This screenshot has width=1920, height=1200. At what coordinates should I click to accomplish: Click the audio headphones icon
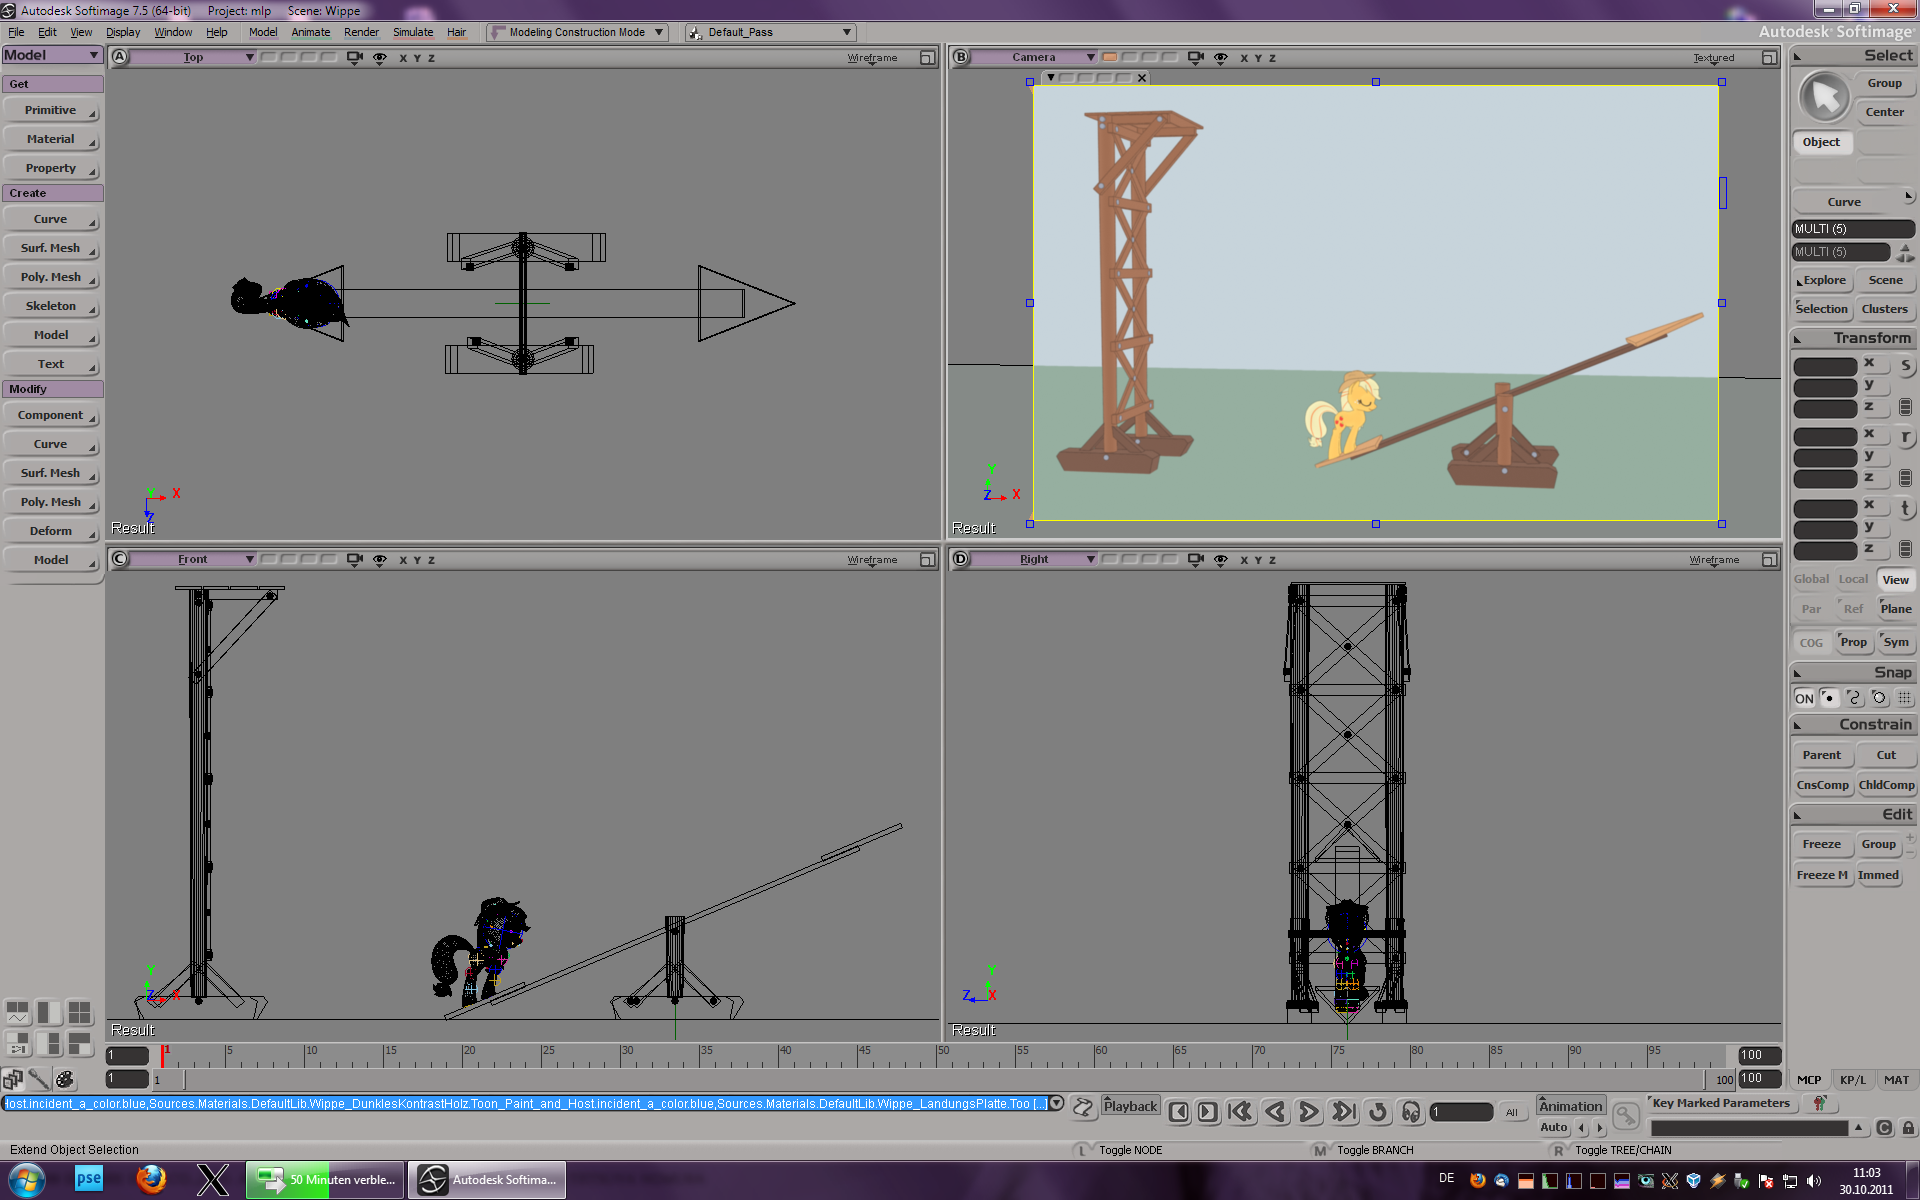[x=1411, y=1112]
